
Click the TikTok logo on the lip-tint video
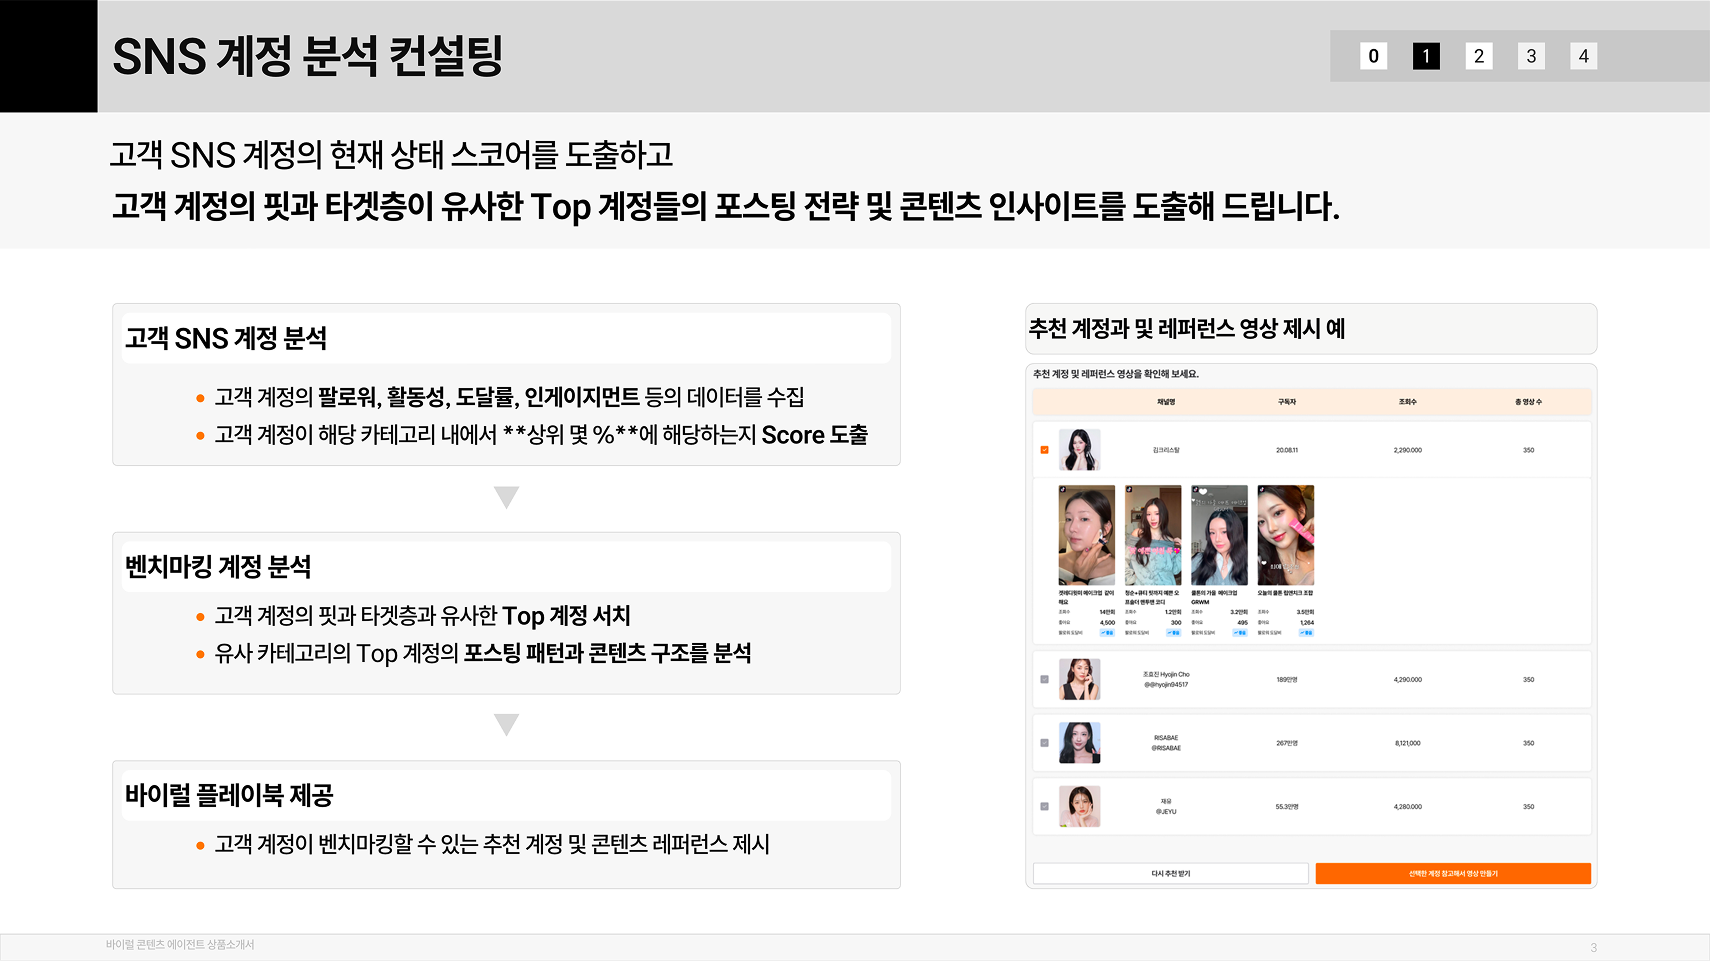[1262, 489]
